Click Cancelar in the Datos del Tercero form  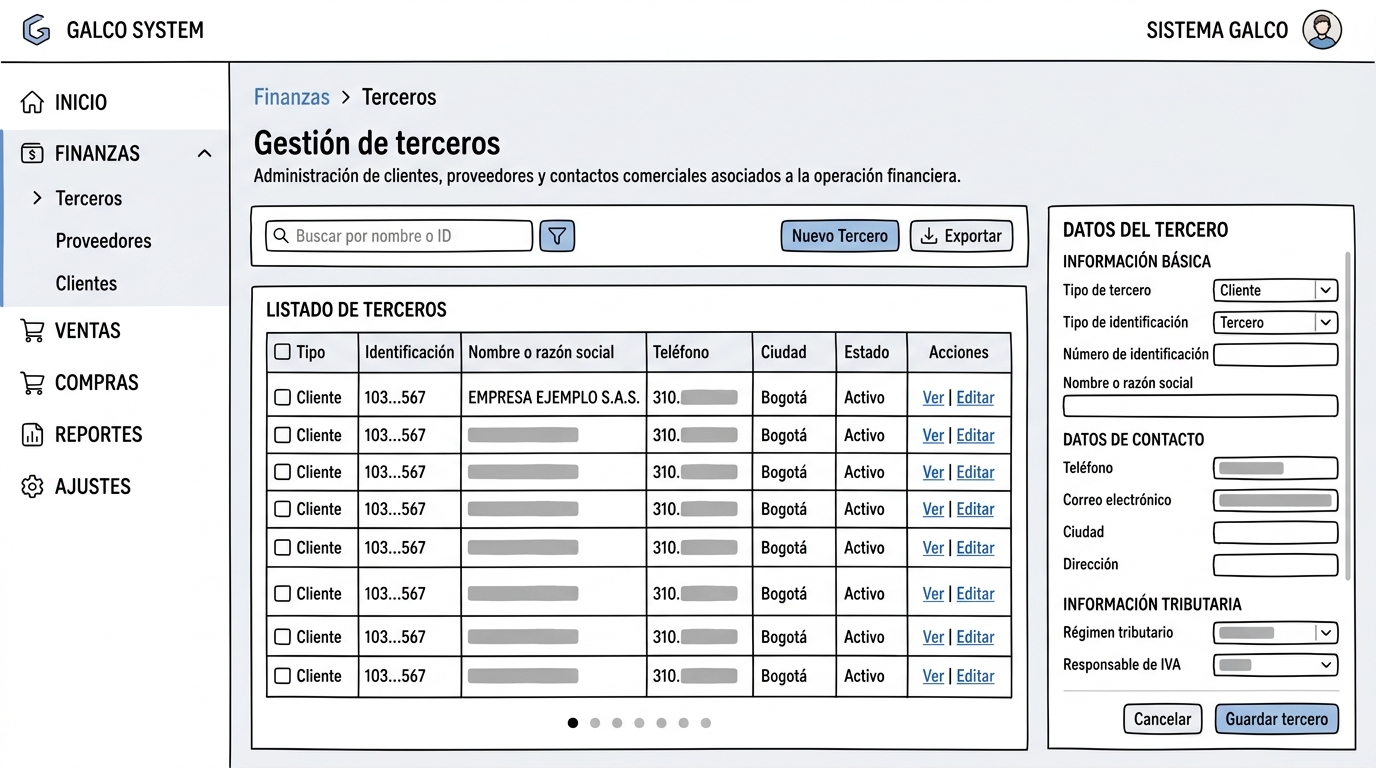tap(1162, 718)
